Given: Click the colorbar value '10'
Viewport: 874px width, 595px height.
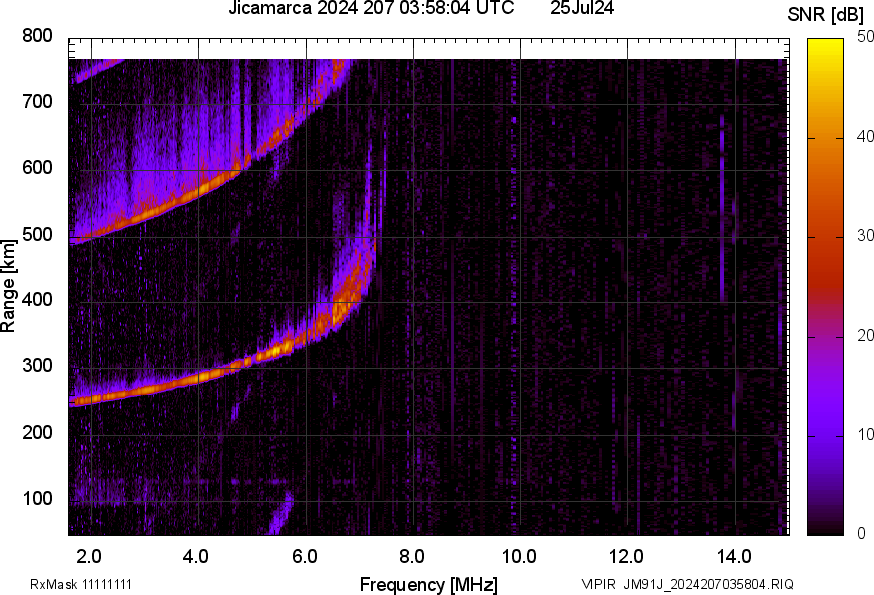Looking at the screenshot, I should [x=865, y=435].
